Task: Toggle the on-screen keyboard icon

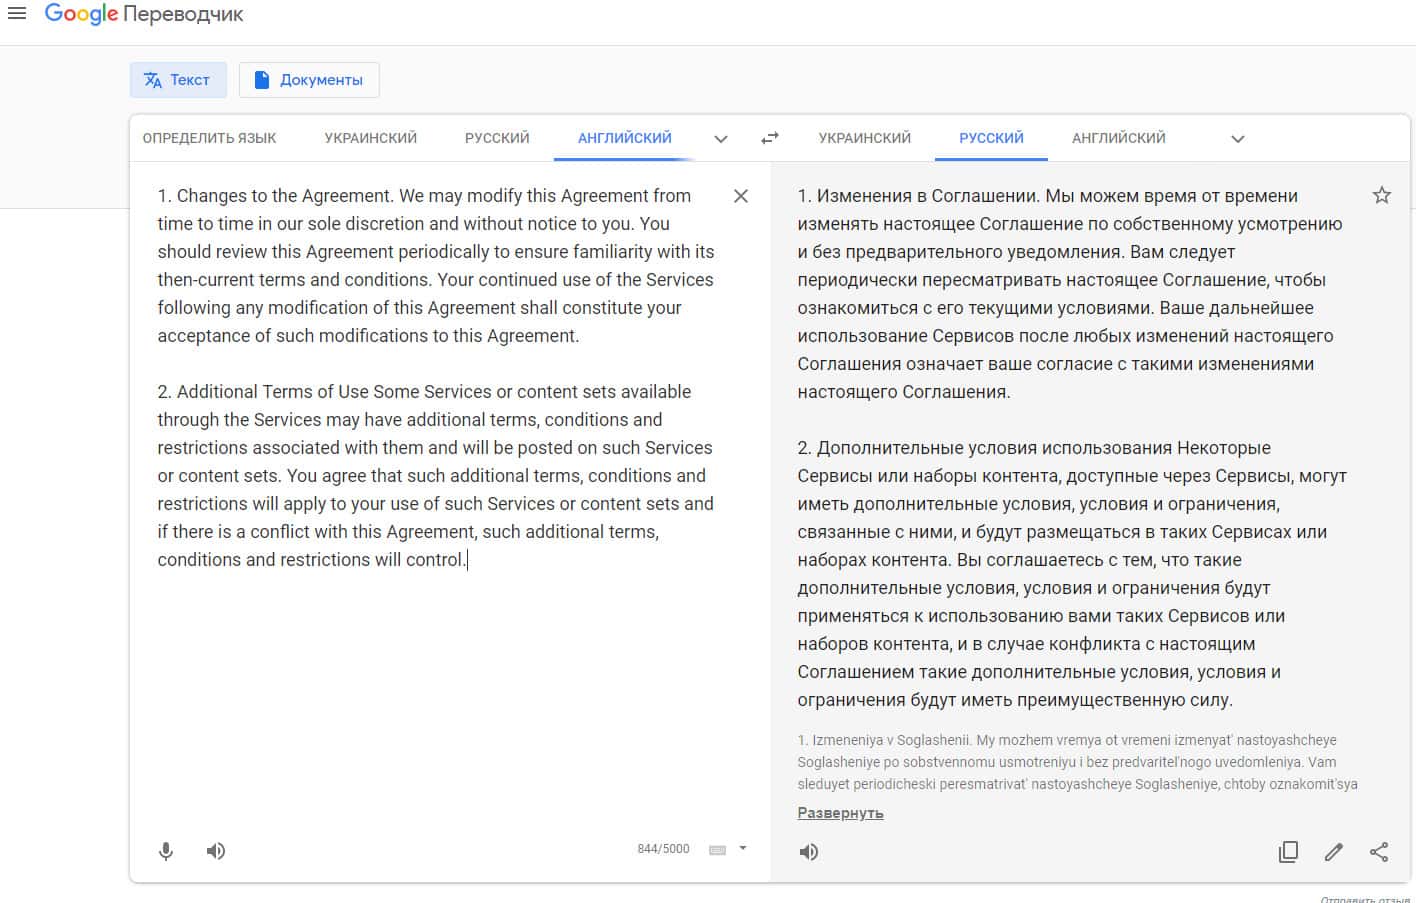Action: click(717, 850)
